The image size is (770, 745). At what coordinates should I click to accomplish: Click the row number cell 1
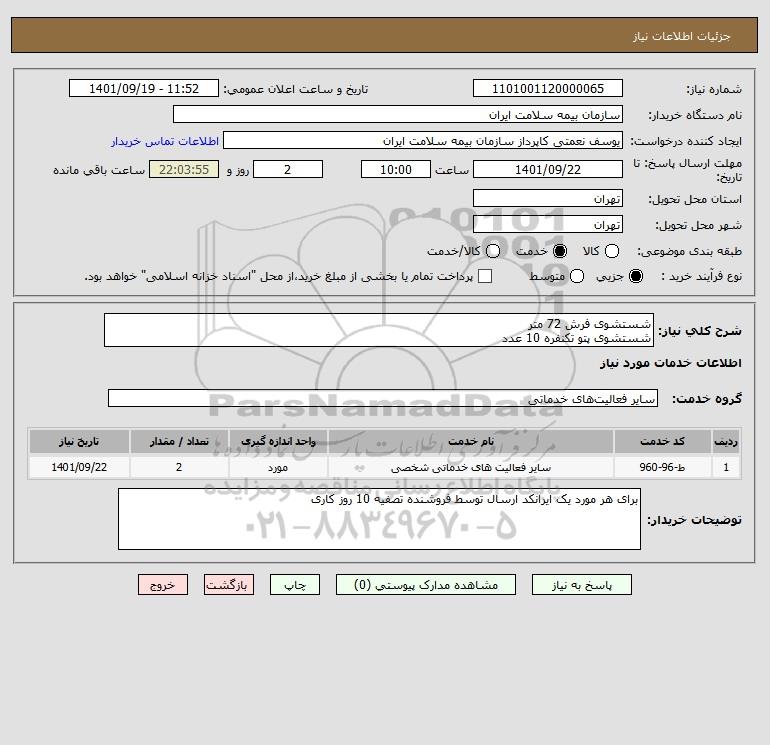coord(726,467)
